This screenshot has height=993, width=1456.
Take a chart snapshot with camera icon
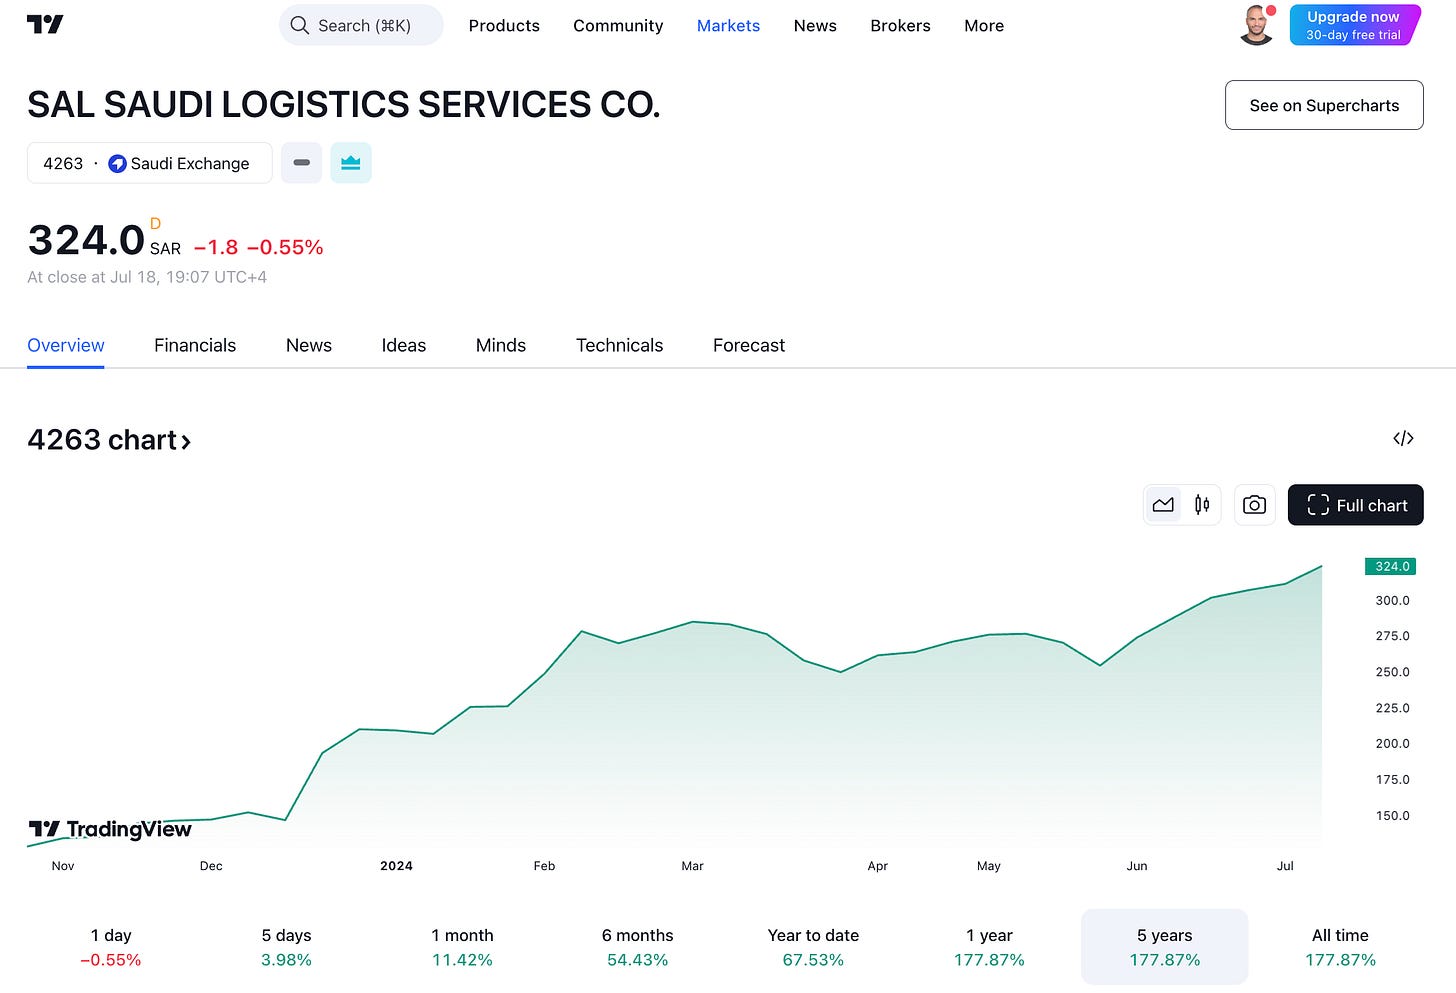[x=1254, y=505]
